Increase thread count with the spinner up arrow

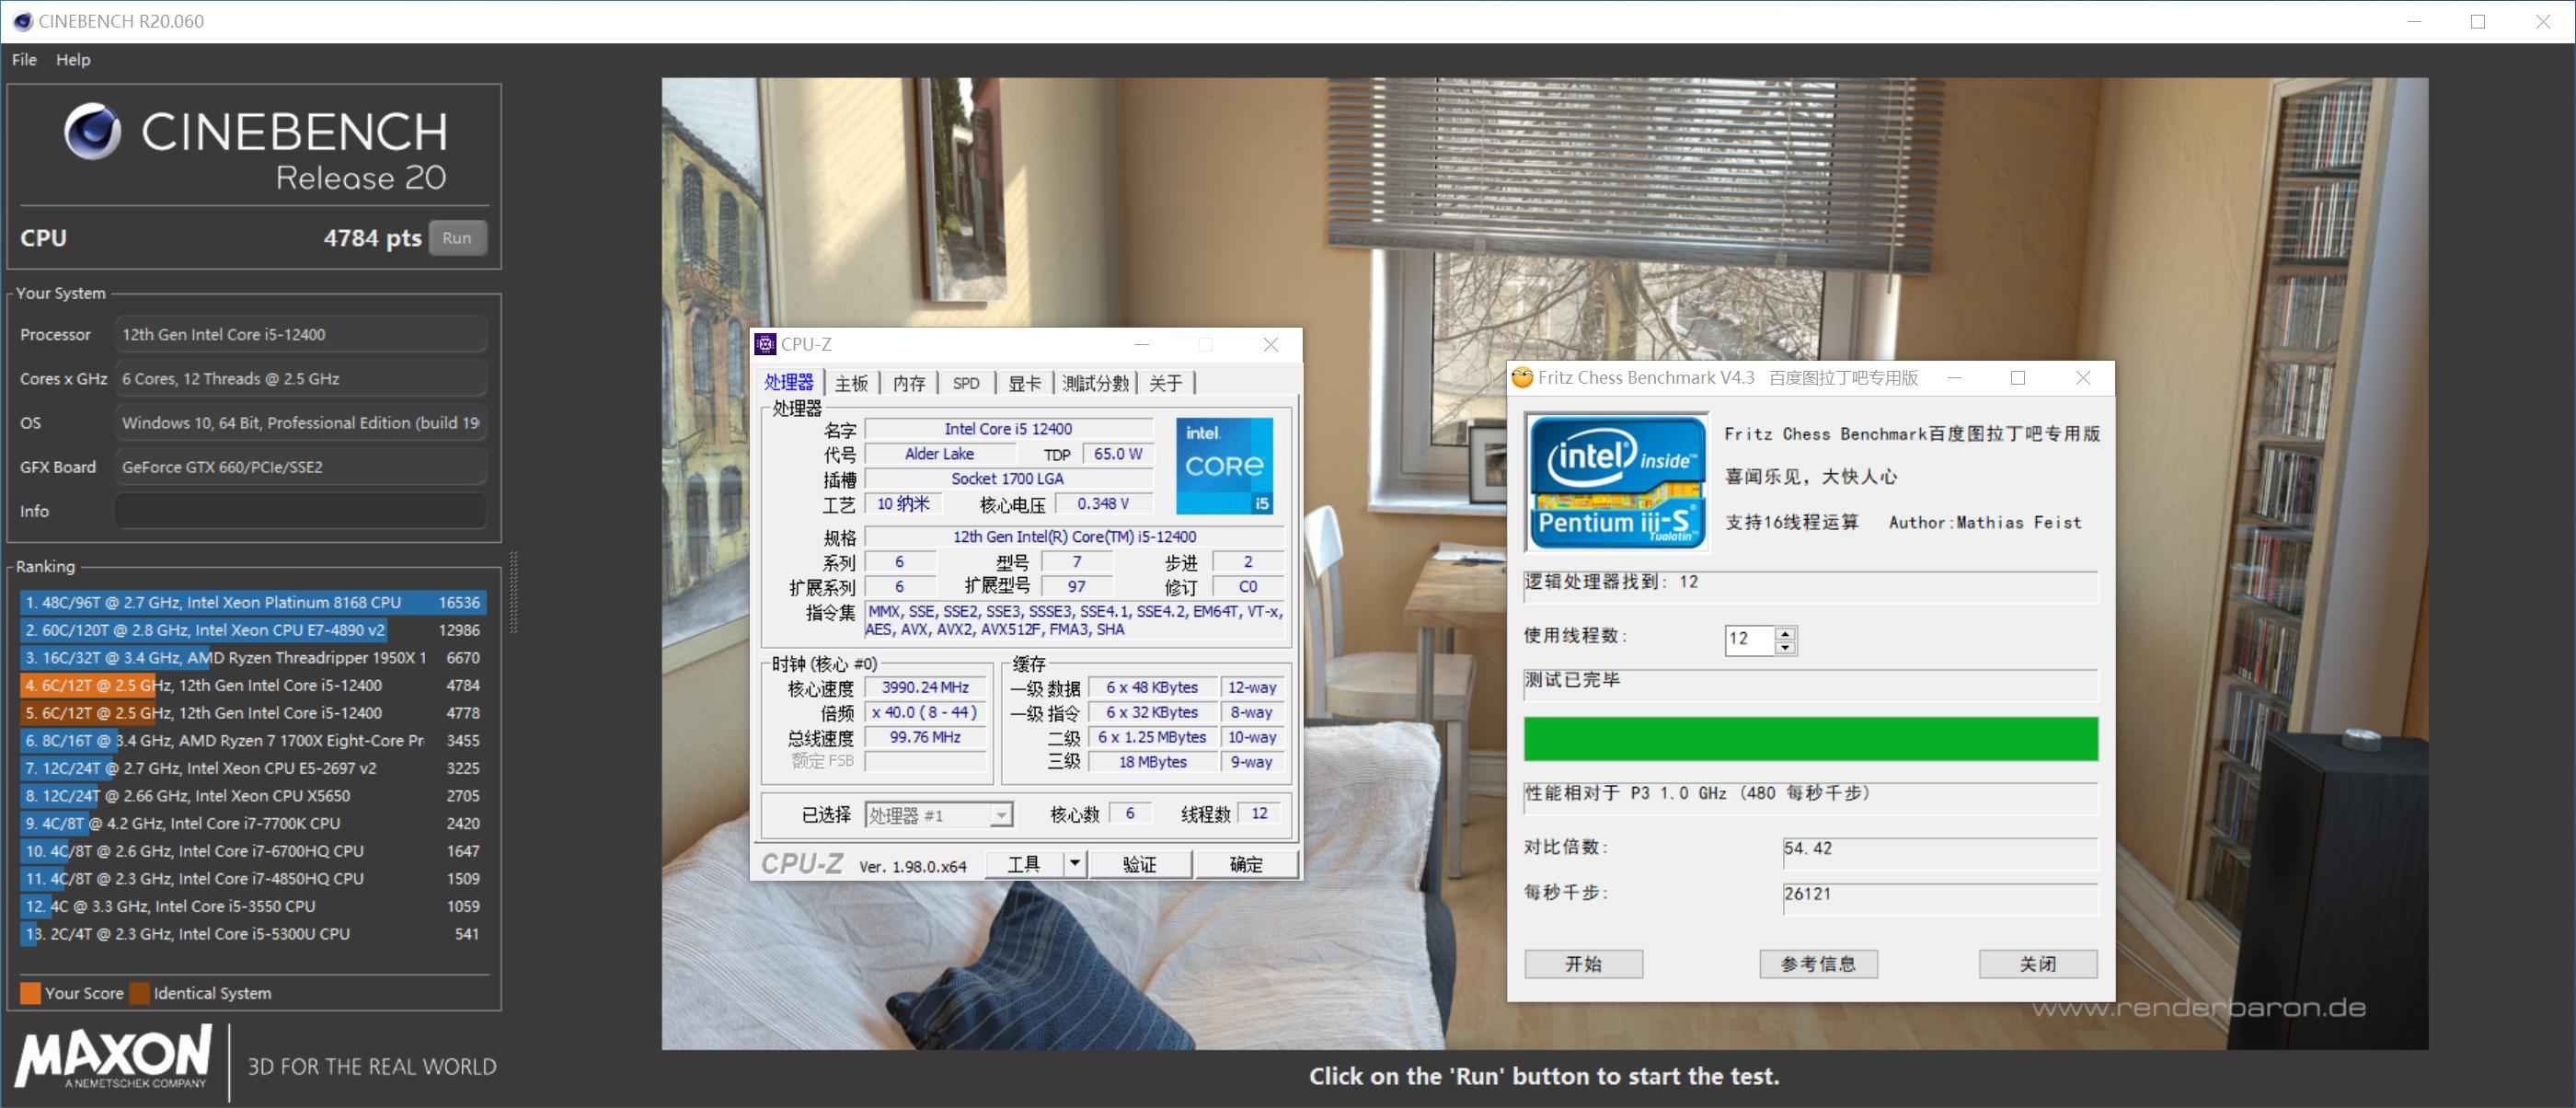point(1787,634)
